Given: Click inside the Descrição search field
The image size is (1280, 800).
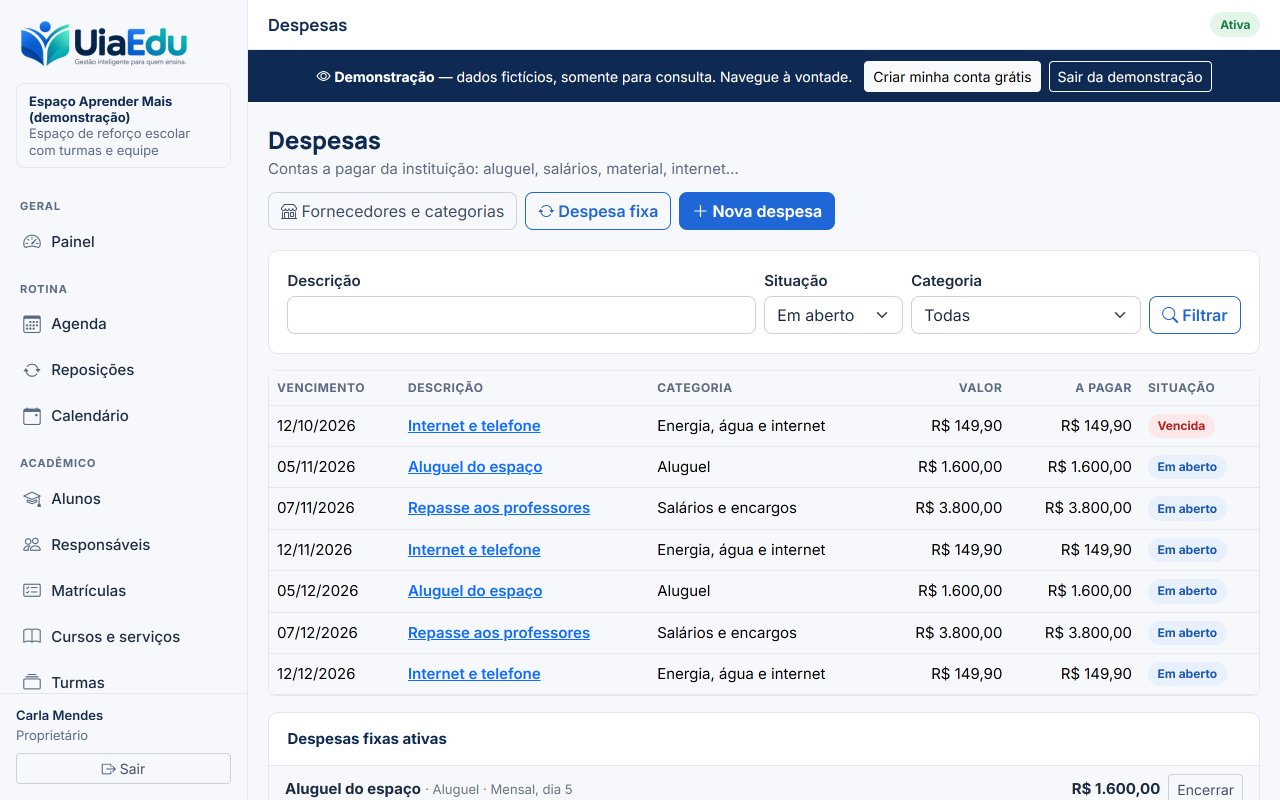Looking at the screenshot, I should (521, 315).
